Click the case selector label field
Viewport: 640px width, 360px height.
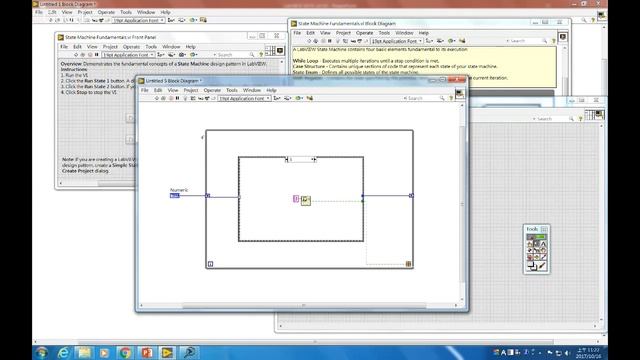(300, 160)
